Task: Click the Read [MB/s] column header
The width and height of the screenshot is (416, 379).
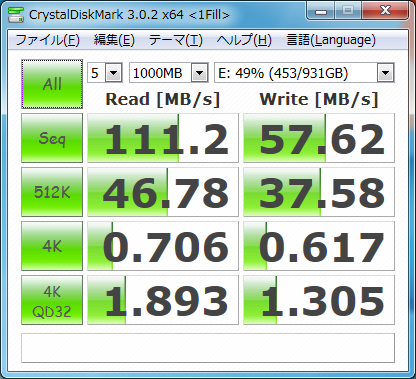Action: pos(163,99)
